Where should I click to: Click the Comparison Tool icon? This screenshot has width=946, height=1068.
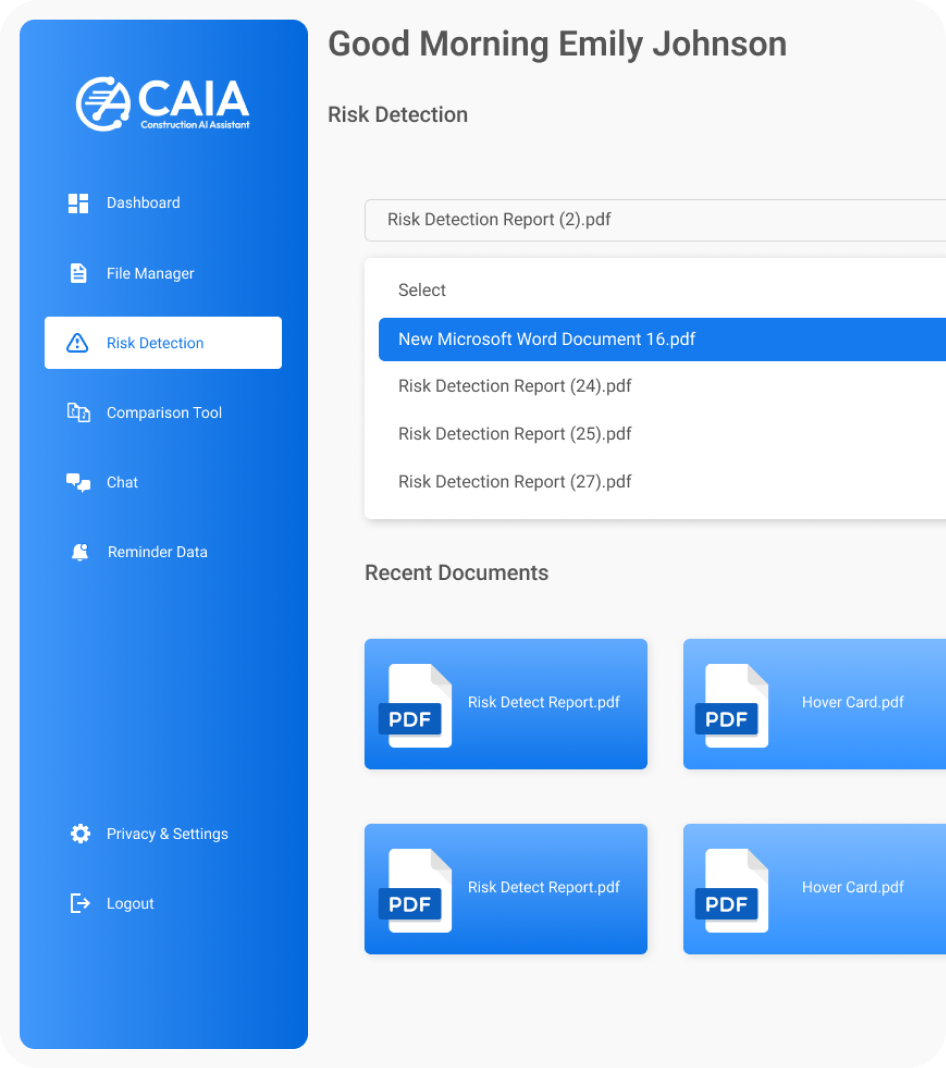tap(78, 412)
